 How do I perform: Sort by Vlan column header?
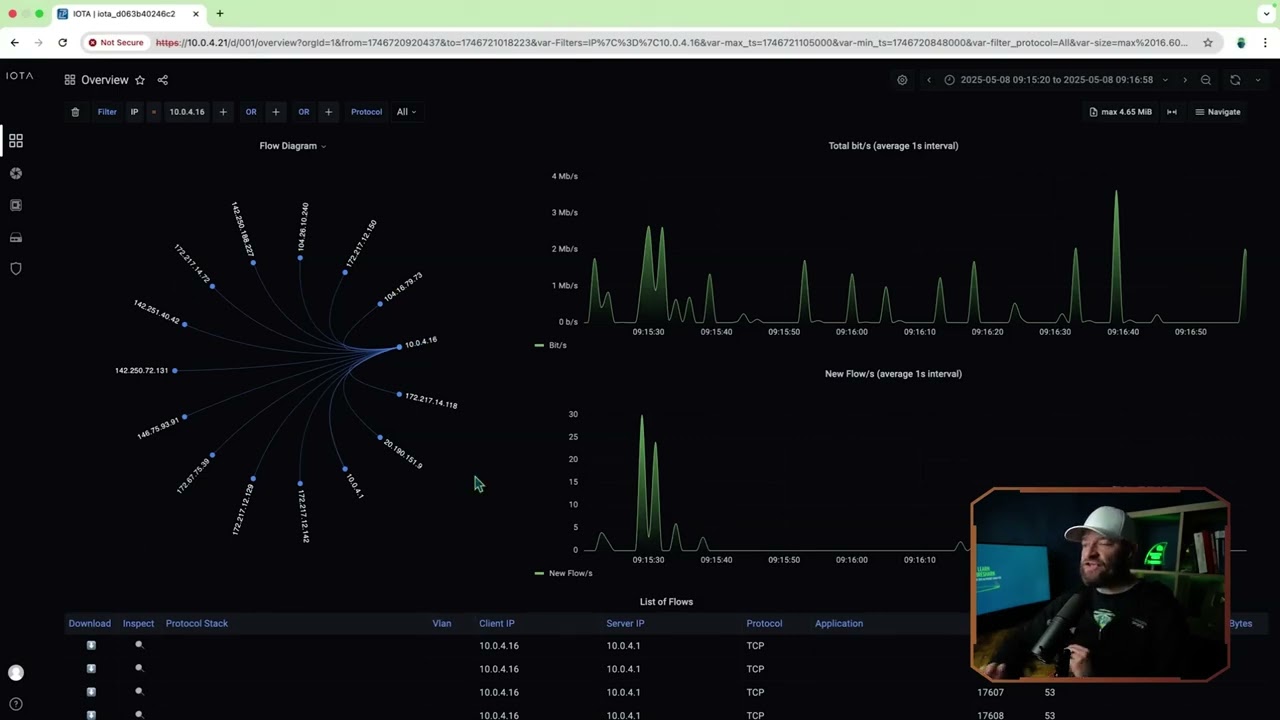(442, 624)
